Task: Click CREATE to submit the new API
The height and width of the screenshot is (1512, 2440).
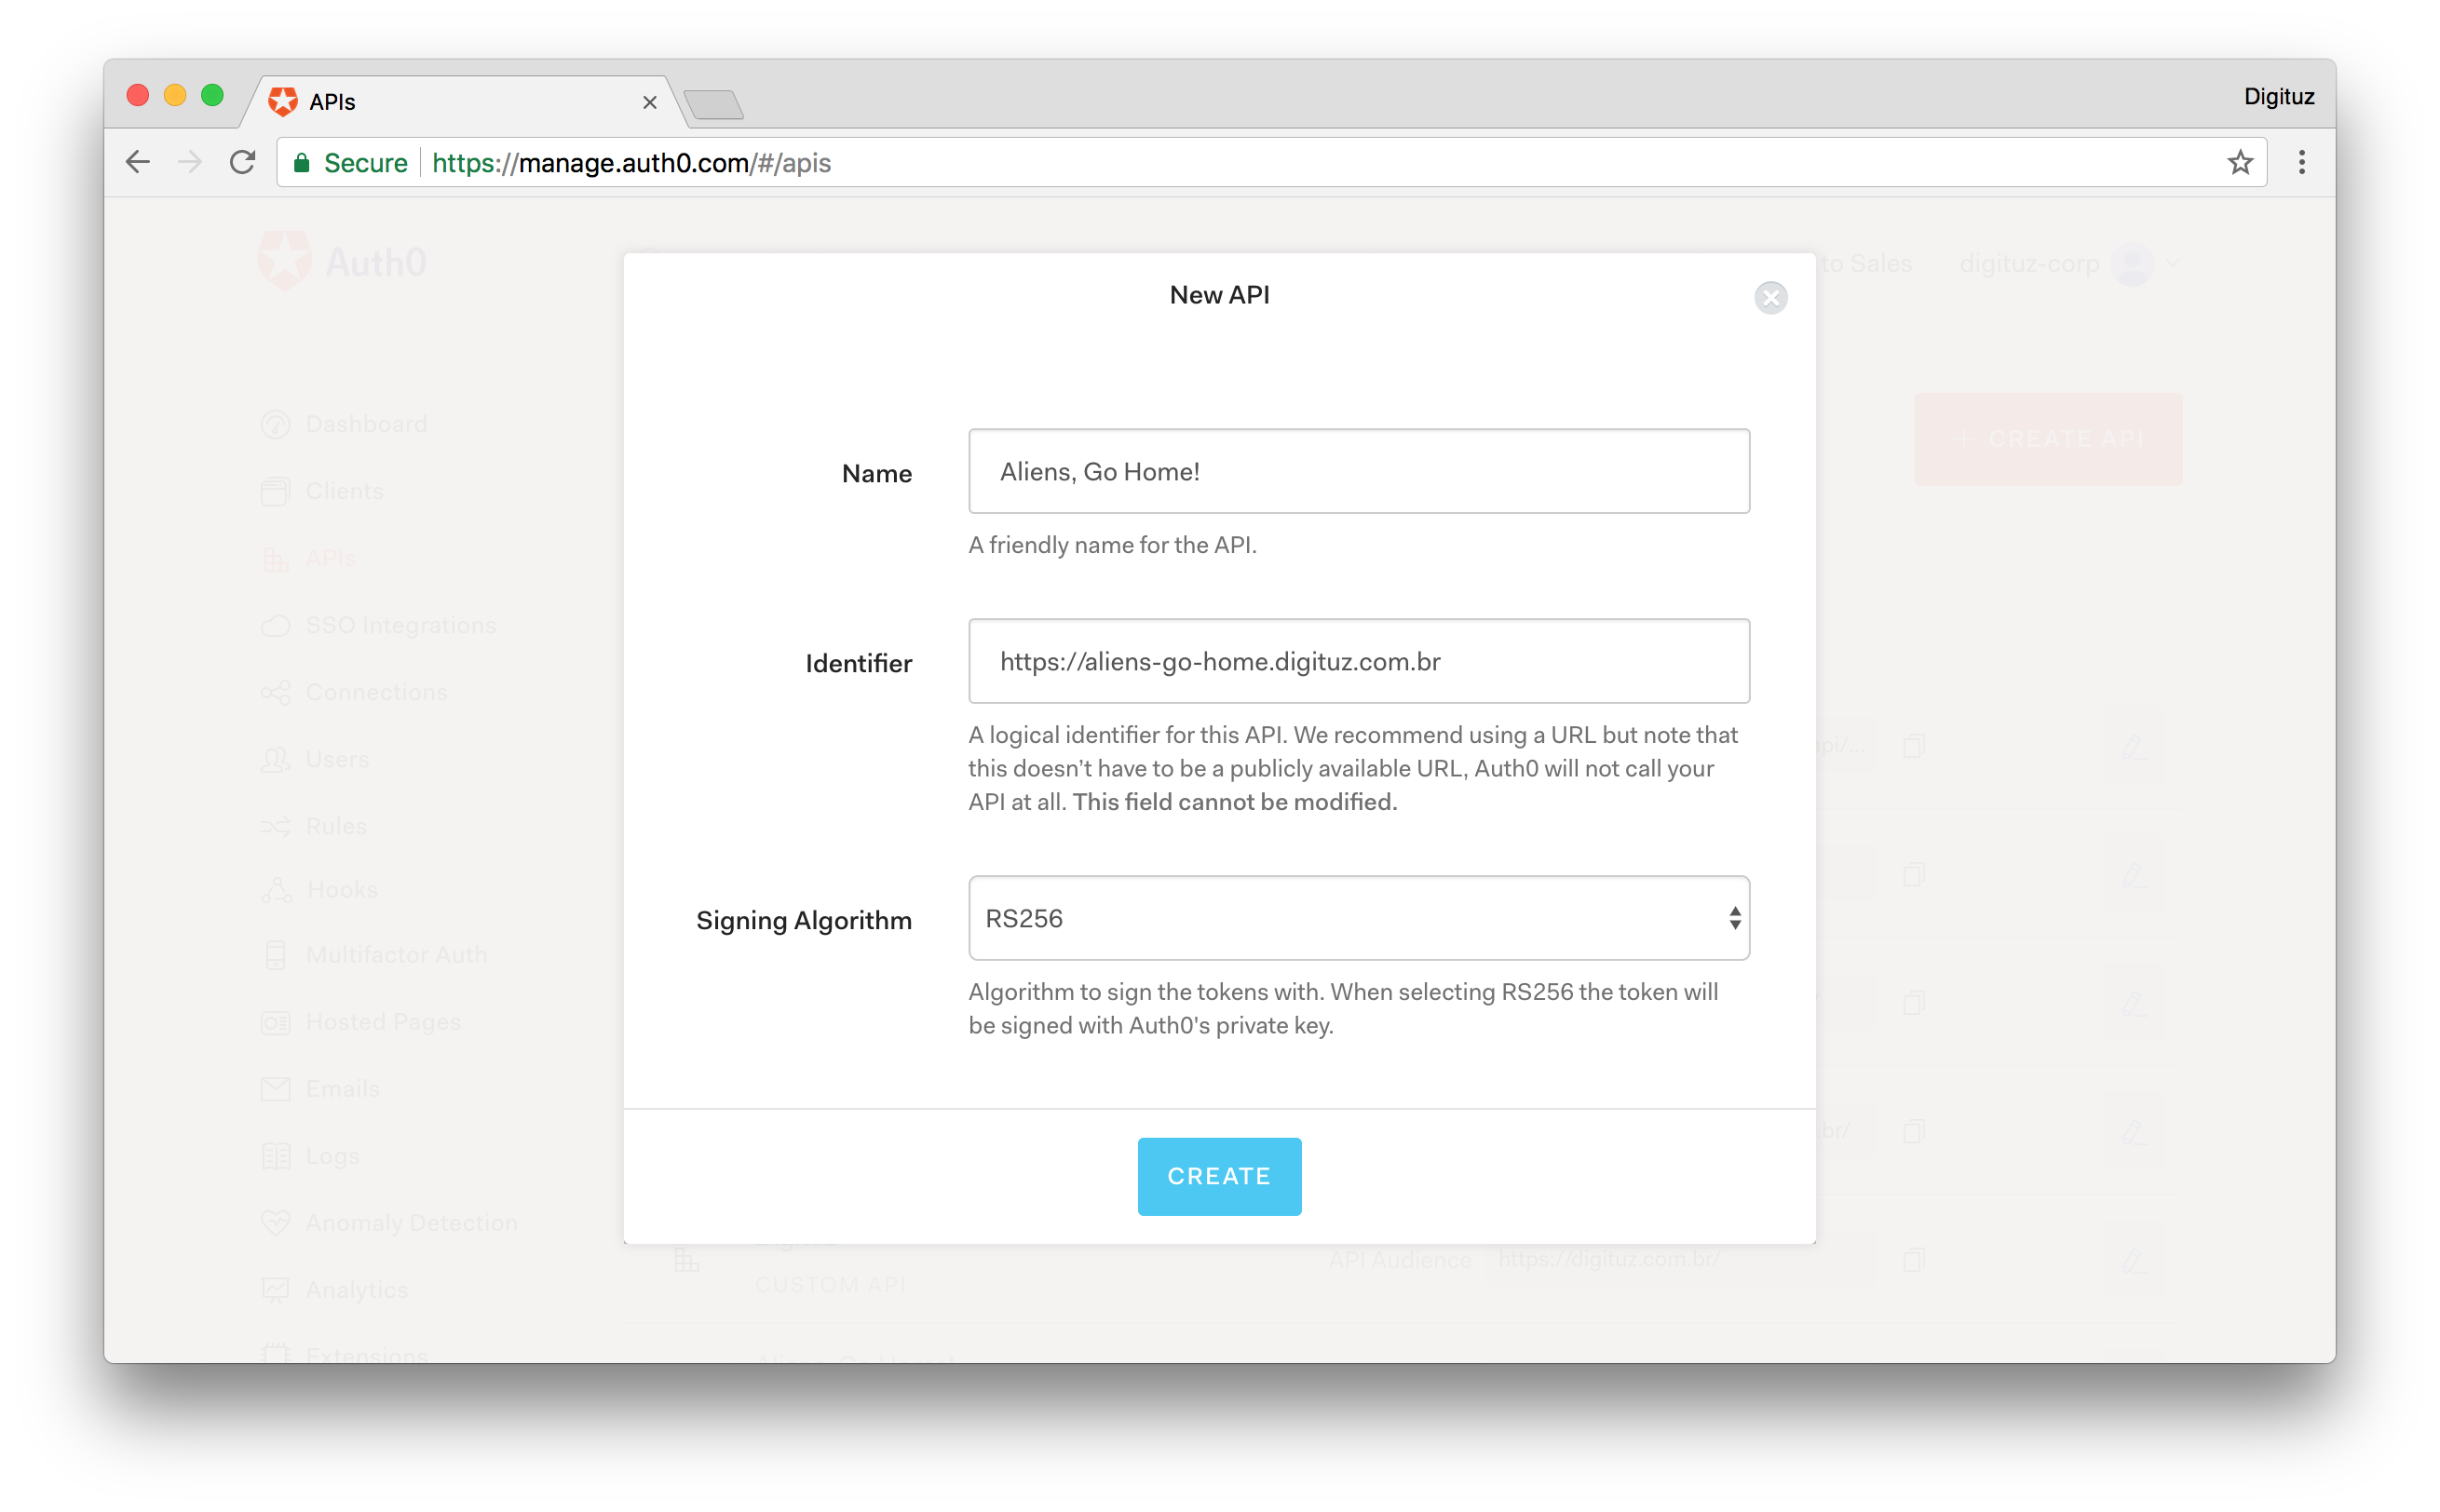Action: [x=1220, y=1176]
